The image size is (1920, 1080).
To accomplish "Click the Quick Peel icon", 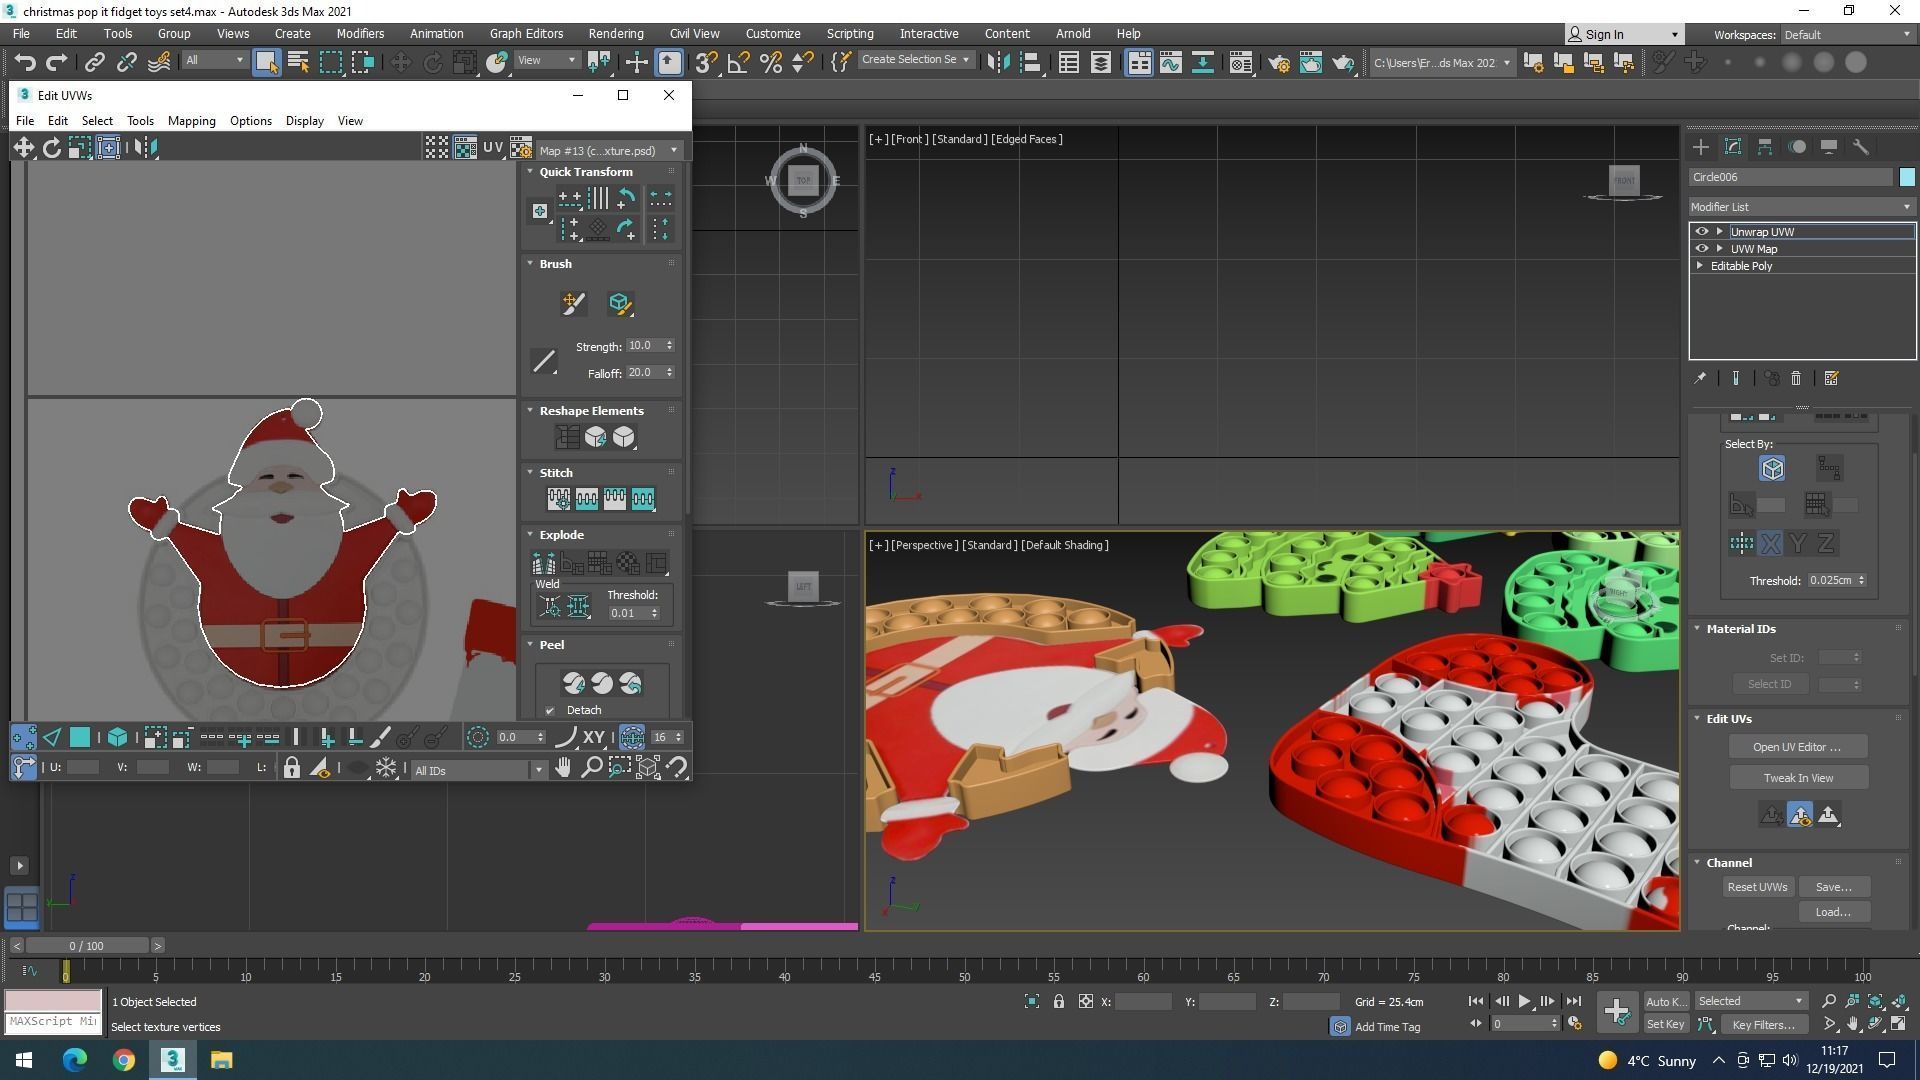I will pyautogui.click(x=574, y=683).
